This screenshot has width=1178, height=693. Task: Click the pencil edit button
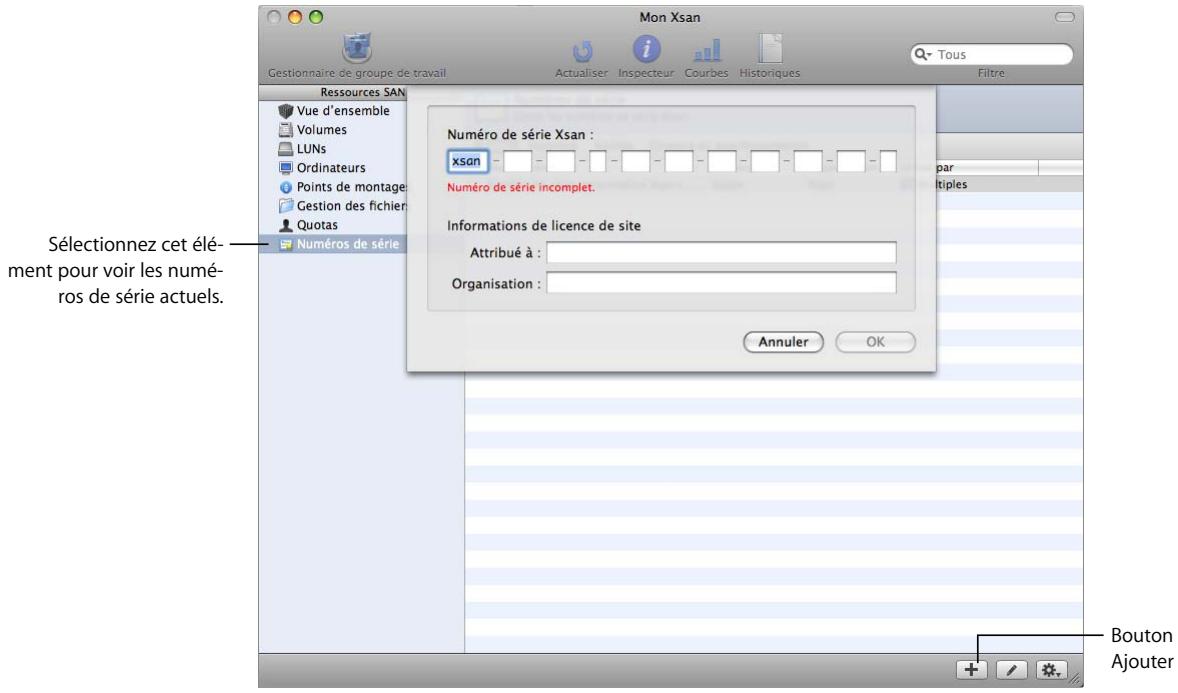[x=1011, y=670]
